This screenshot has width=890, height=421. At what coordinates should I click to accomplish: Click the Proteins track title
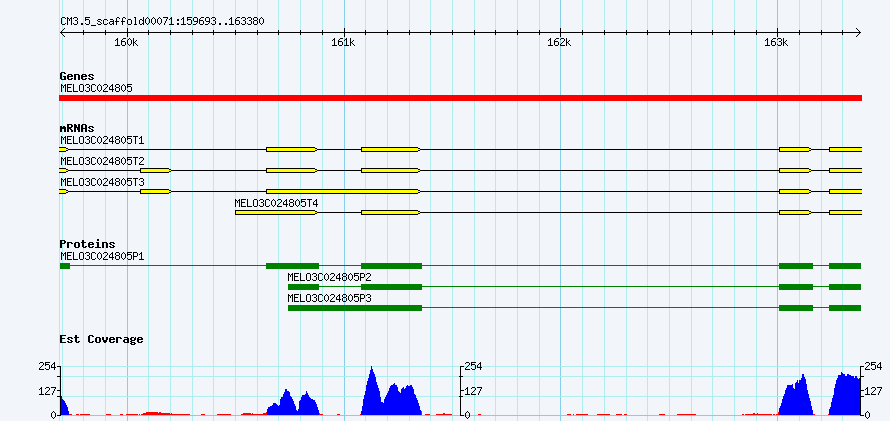tap(87, 245)
